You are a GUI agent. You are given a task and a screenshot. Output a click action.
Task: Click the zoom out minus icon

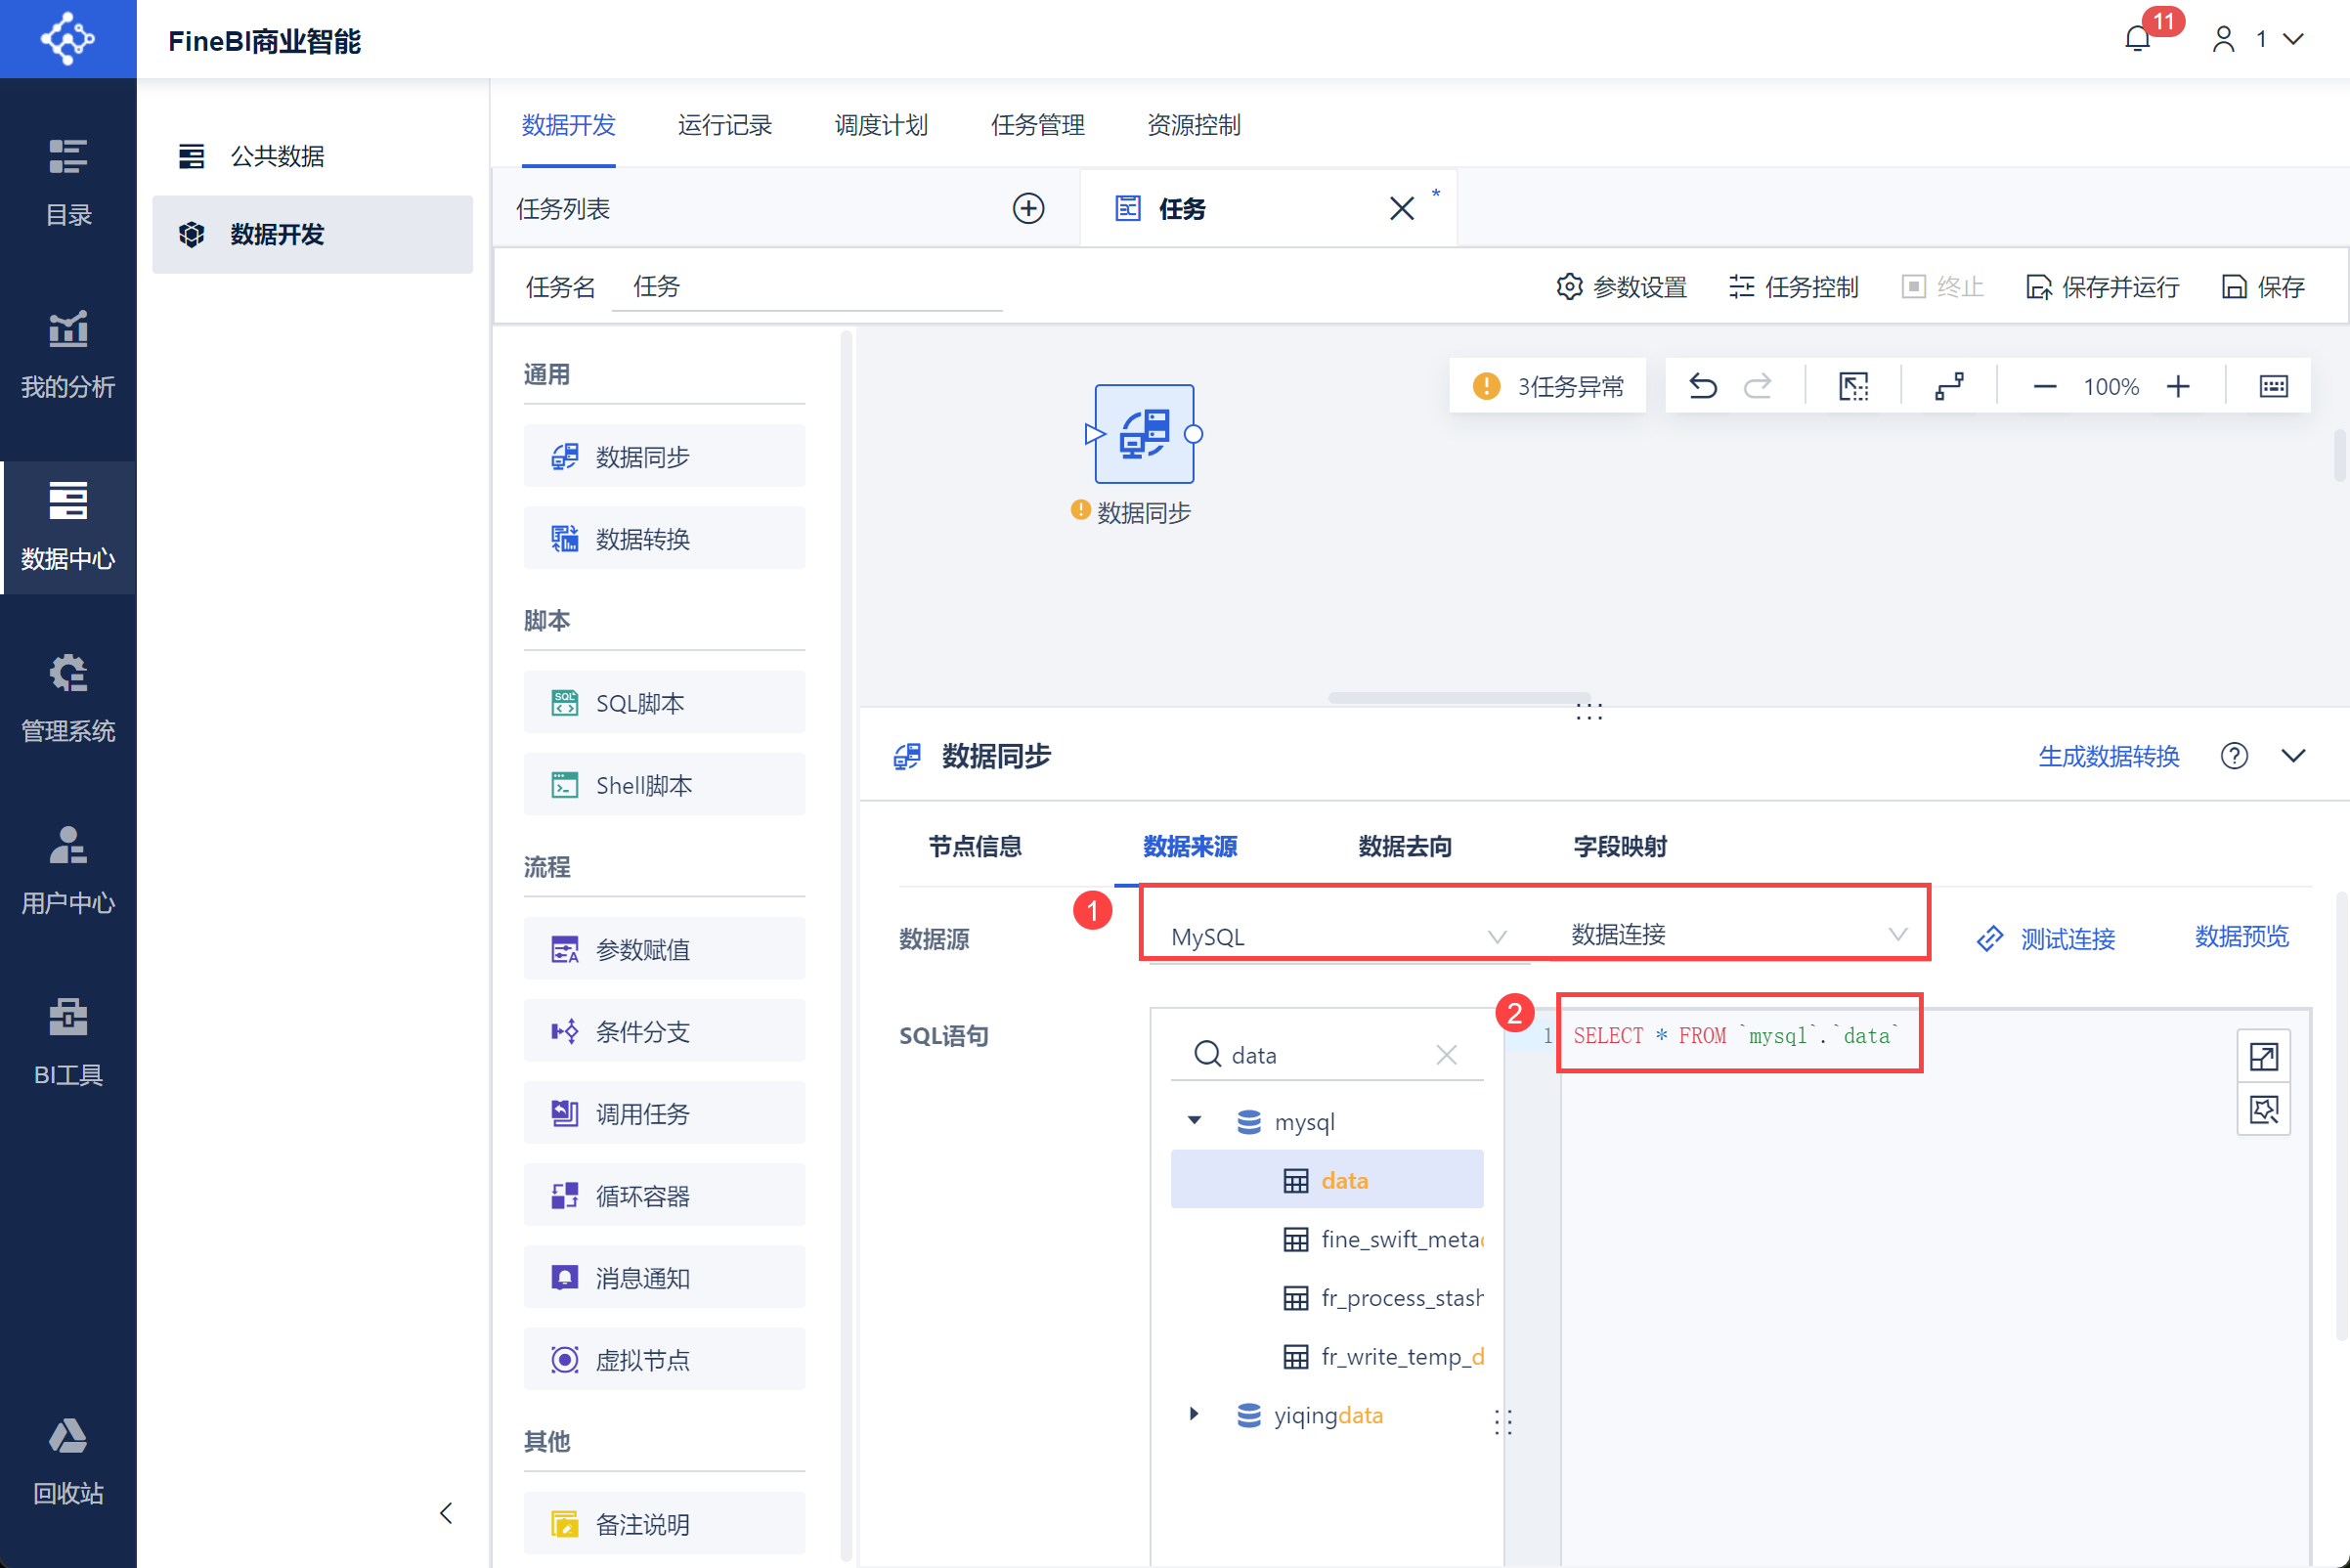click(2044, 386)
